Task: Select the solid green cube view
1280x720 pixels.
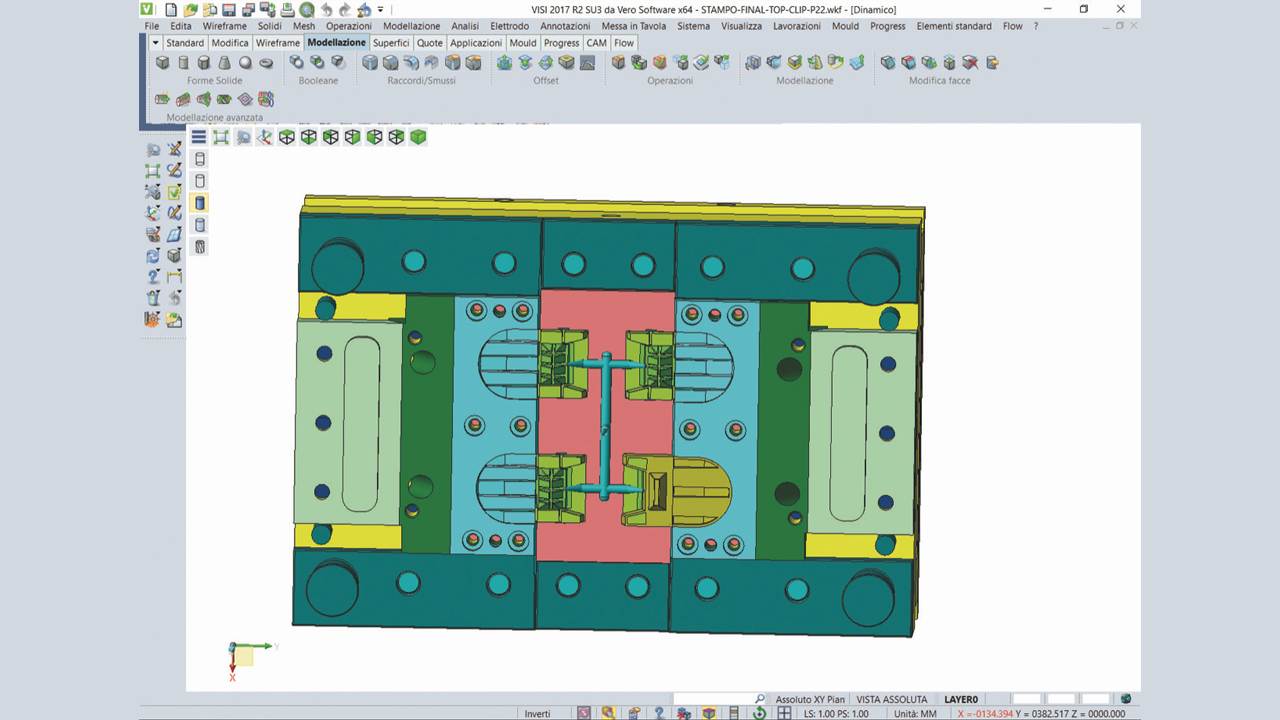Action: point(418,137)
